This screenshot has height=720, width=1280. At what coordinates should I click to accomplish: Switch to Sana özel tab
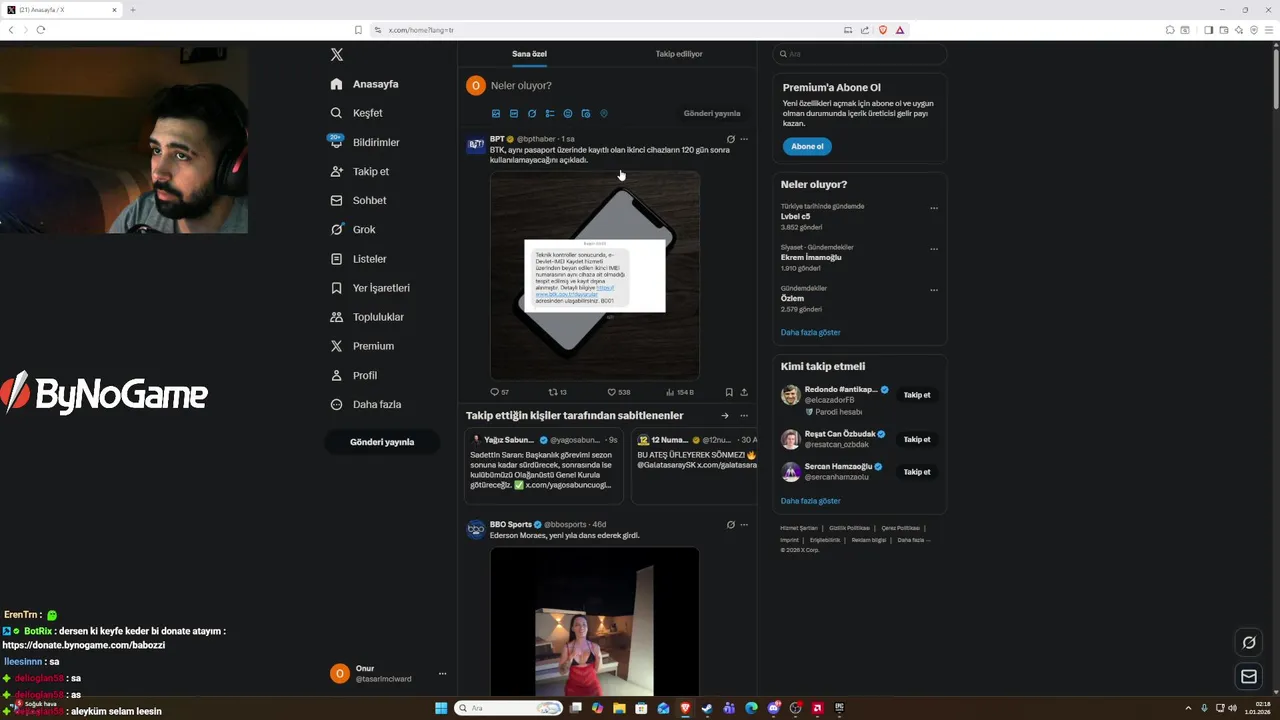[530, 54]
